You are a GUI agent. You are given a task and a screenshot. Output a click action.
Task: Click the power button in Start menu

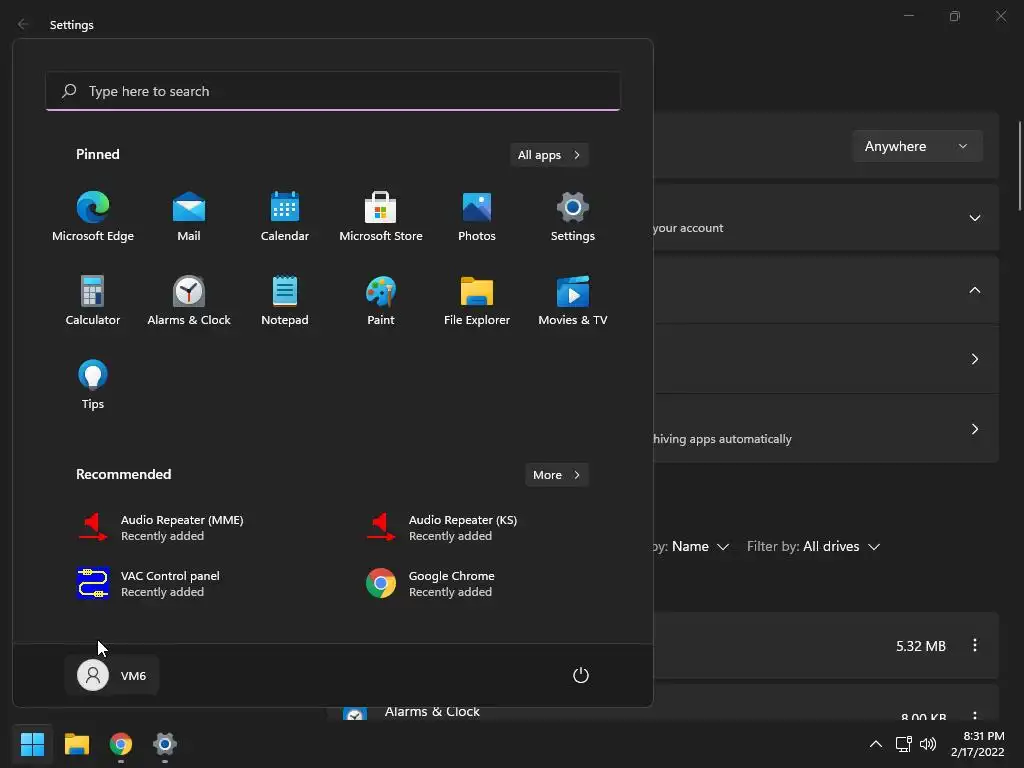[581, 675]
